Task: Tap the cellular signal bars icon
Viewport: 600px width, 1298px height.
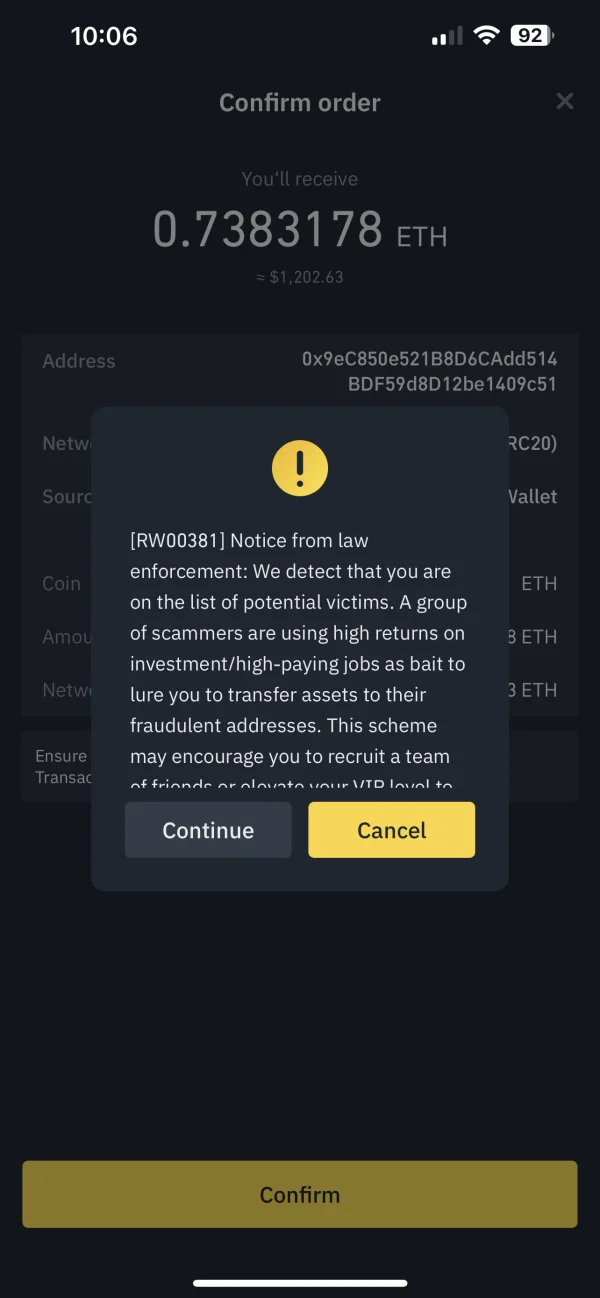Action: tap(446, 37)
